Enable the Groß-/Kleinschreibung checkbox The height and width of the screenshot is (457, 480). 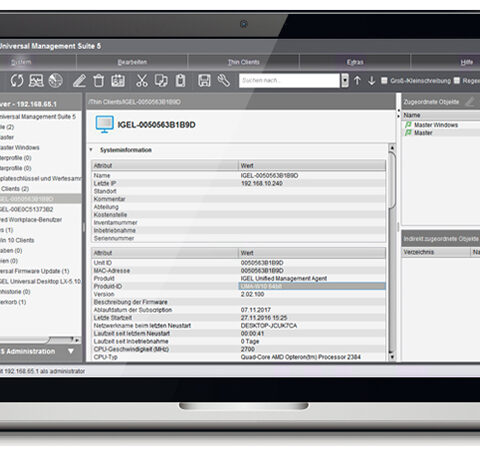pyautogui.click(x=384, y=81)
